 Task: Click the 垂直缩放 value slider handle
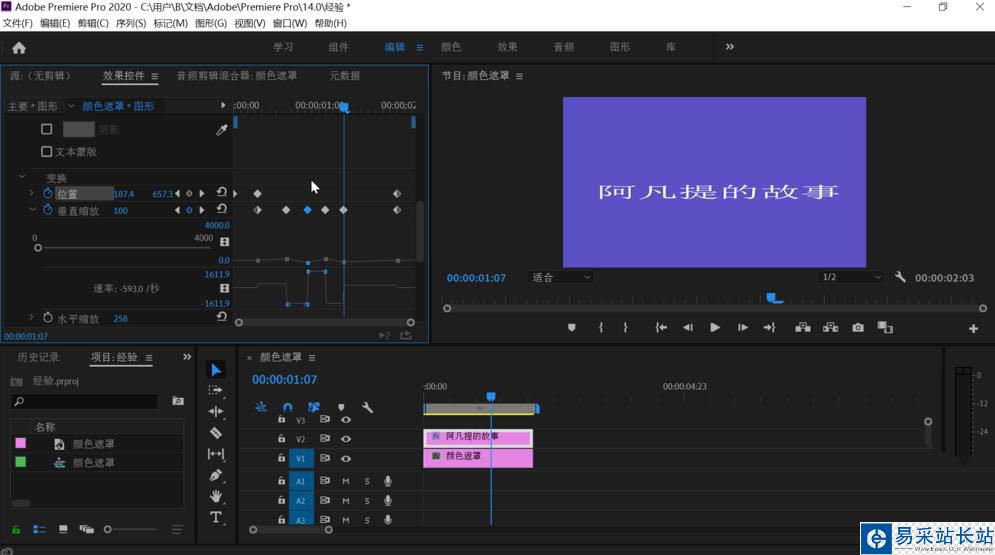pyautogui.click(x=38, y=248)
